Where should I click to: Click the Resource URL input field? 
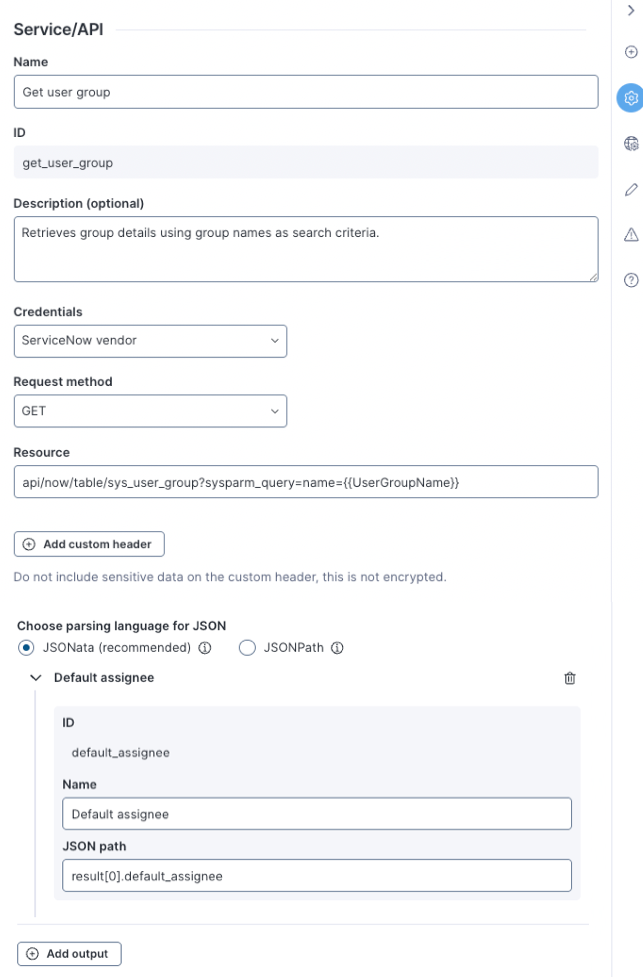pyautogui.click(x=305, y=482)
